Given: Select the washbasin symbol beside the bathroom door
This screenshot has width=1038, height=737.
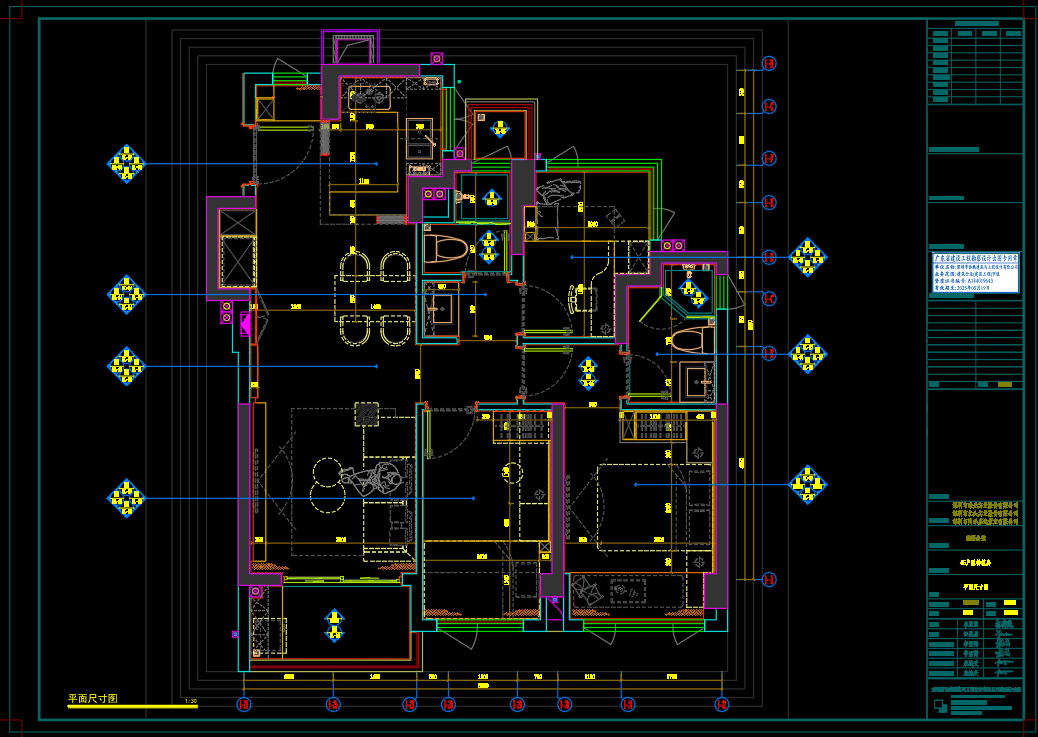Looking at the screenshot, I should (440, 315).
